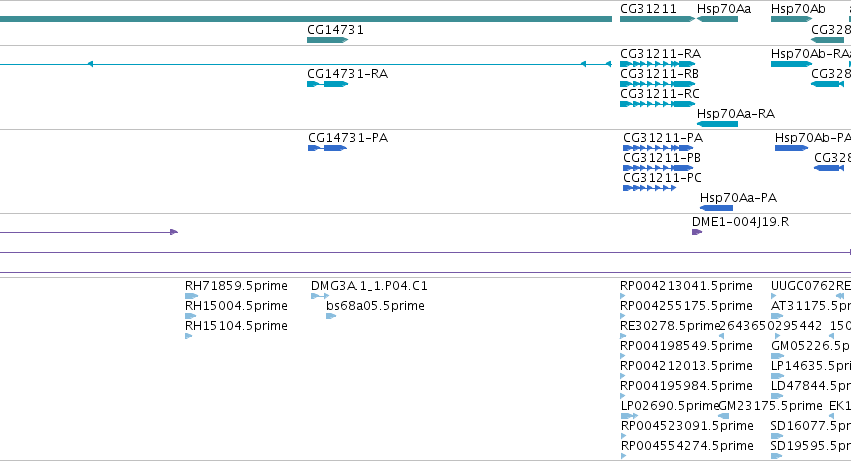Screen dimensions: 851x461
Task: Select the Hsp70Ab gene bar
Action: tap(791, 19)
